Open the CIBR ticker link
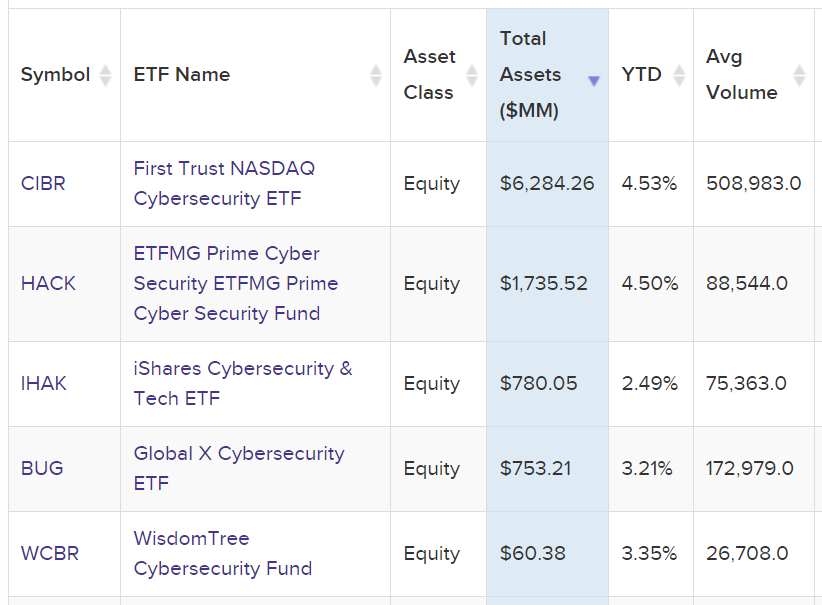 42,183
